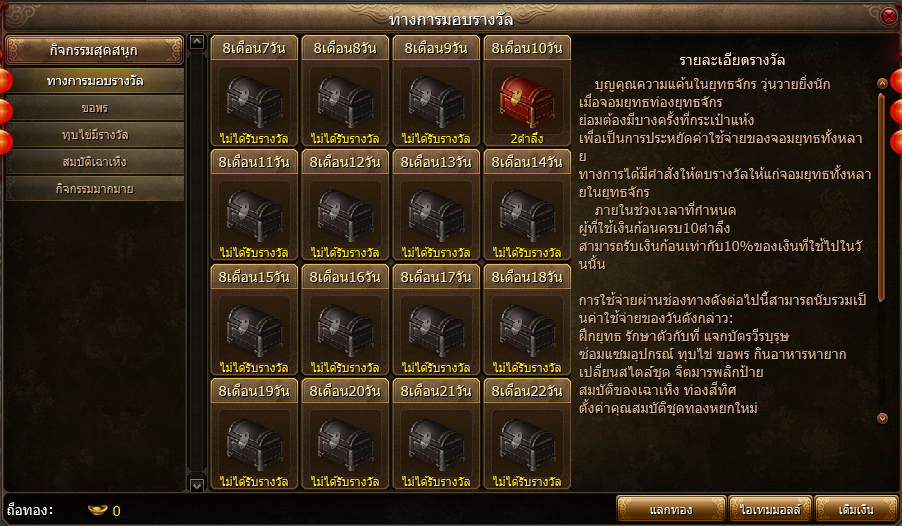Image resolution: width=902 pixels, height=526 pixels.
Task: Click the details panel scroll down arrow
Action: click(x=882, y=418)
